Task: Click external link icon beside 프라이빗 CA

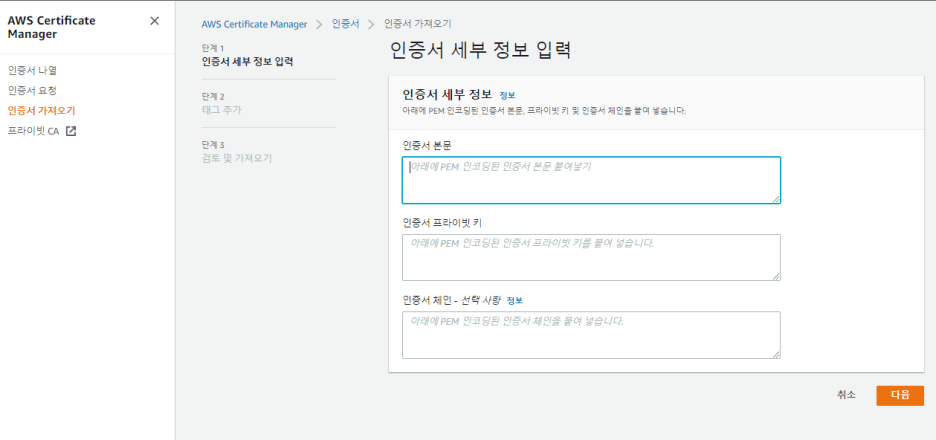Action: pyautogui.click(x=71, y=131)
